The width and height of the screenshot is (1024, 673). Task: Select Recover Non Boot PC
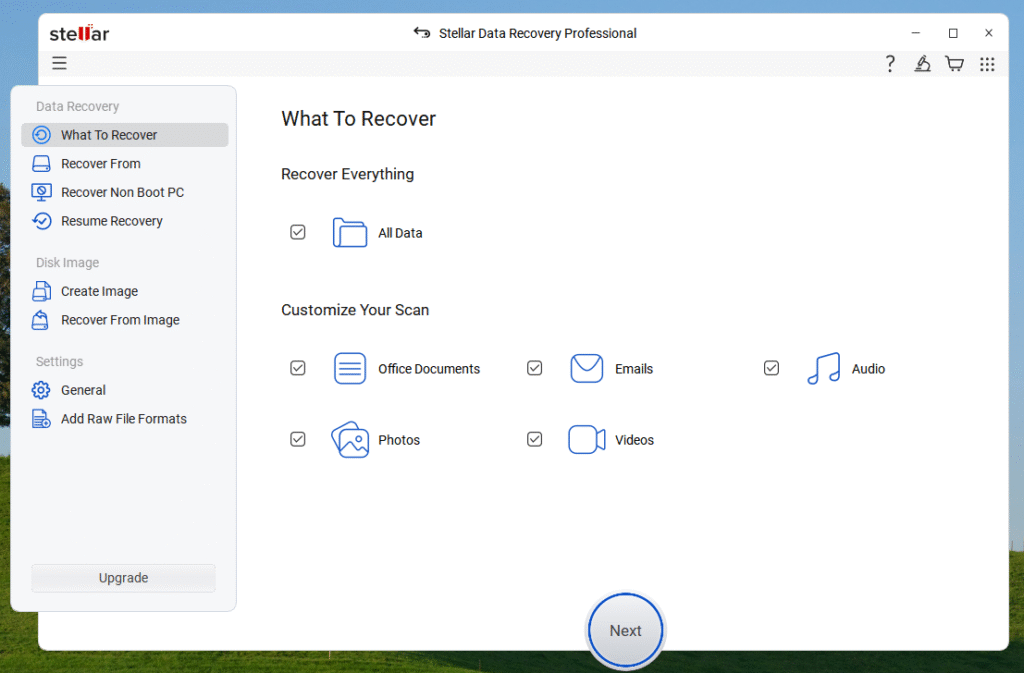(122, 192)
